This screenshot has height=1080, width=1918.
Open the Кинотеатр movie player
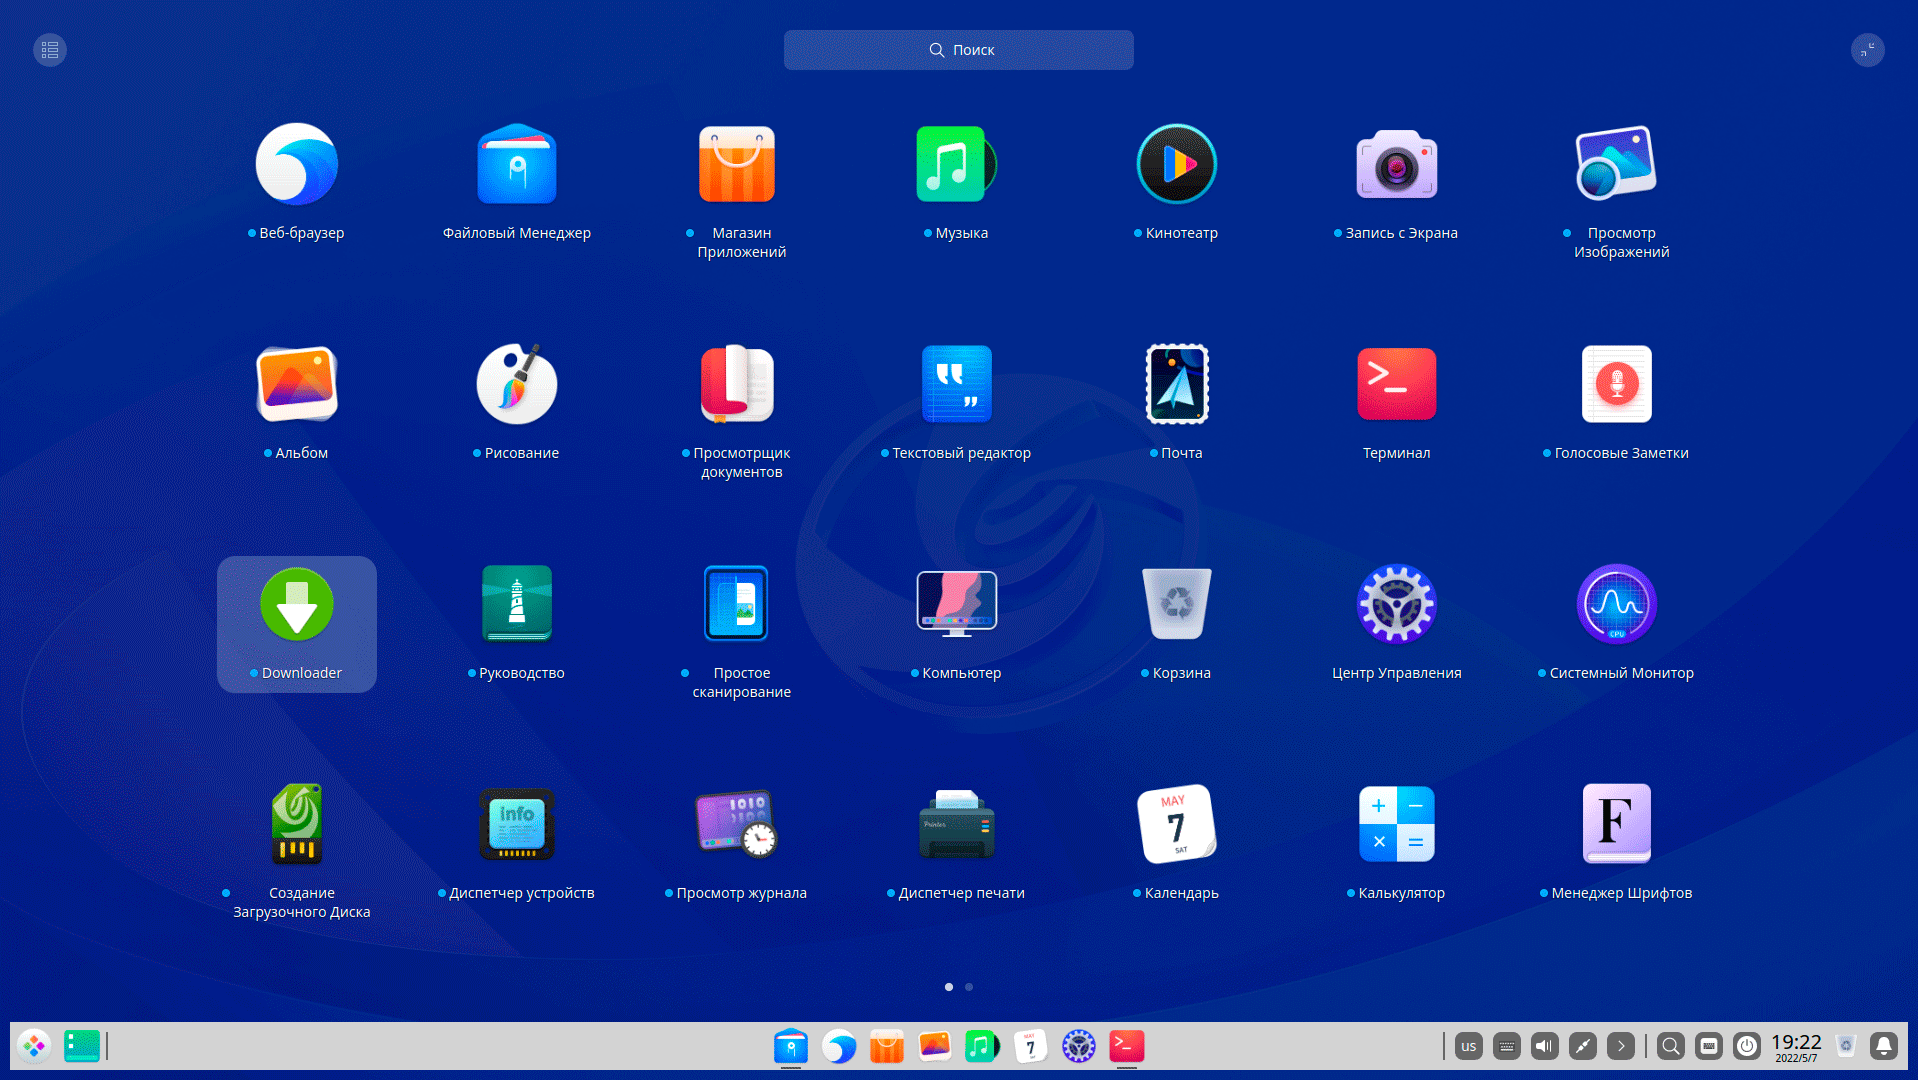[x=1177, y=165]
